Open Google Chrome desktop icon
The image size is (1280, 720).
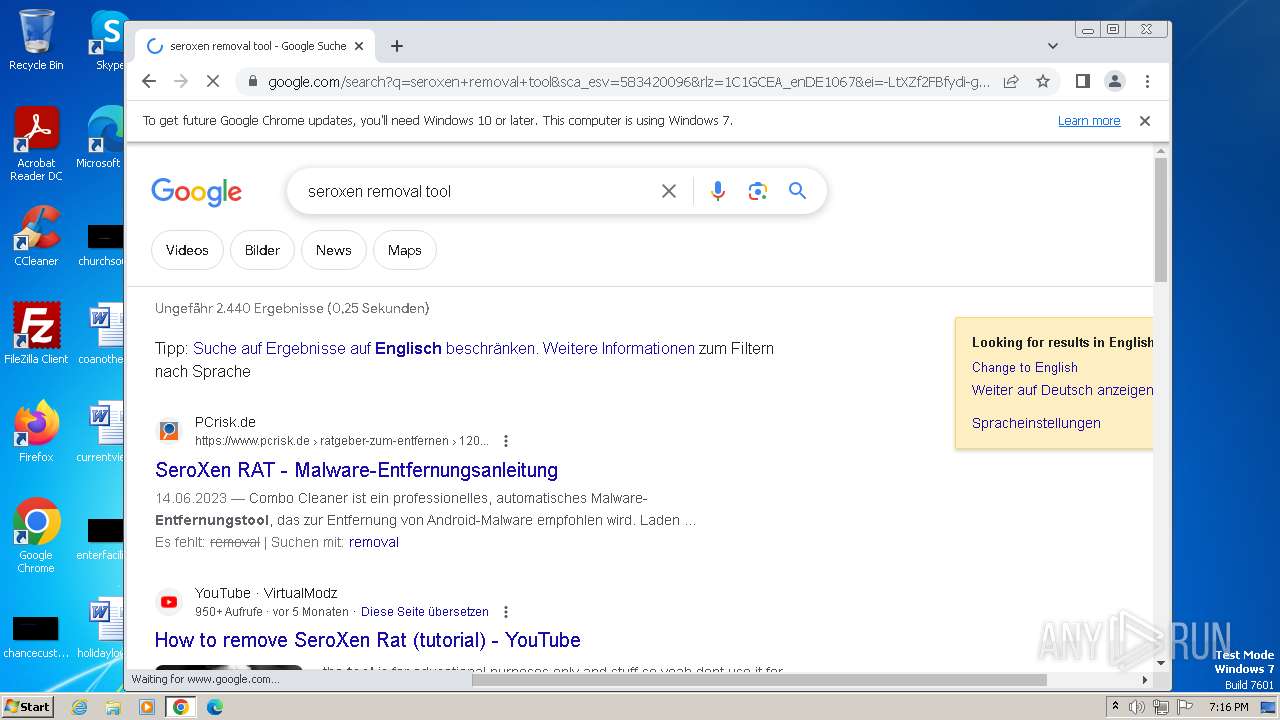(x=36, y=535)
